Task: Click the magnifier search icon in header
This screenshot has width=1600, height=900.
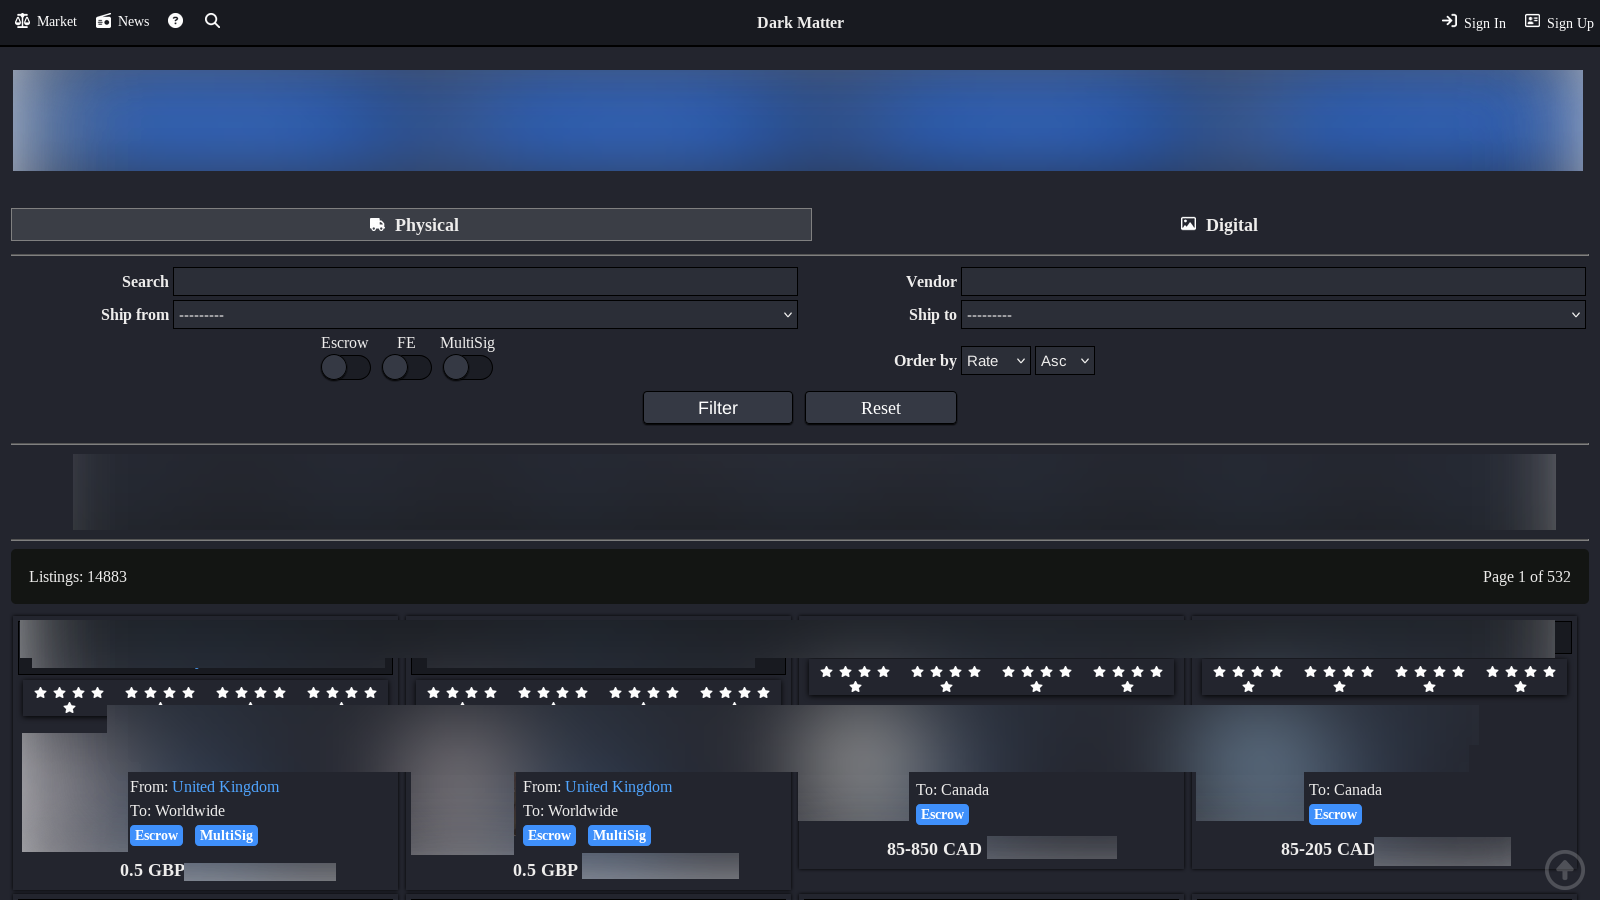Action: point(212,21)
